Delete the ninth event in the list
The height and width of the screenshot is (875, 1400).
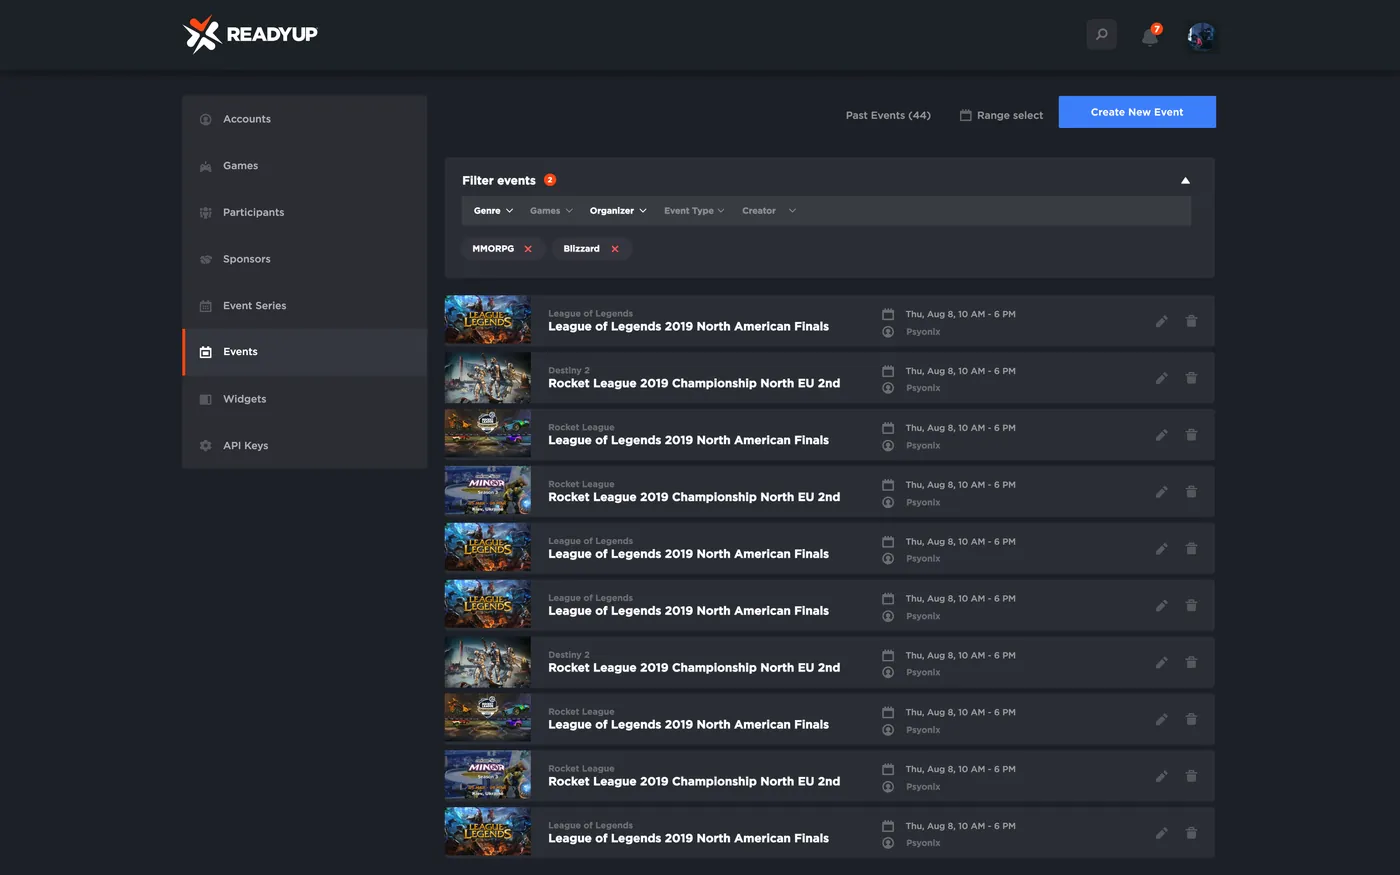1191,777
